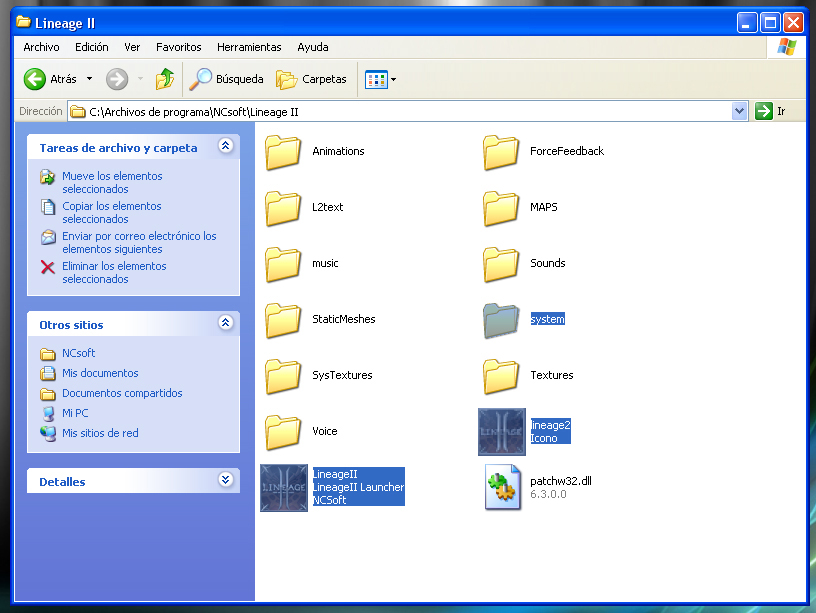Select the MAPS folder icon
Image resolution: width=816 pixels, height=613 pixels.
(x=501, y=208)
